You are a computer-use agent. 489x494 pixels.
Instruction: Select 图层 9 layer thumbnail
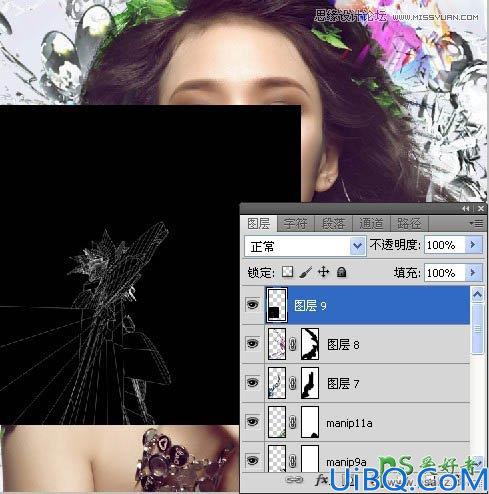(x=277, y=305)
